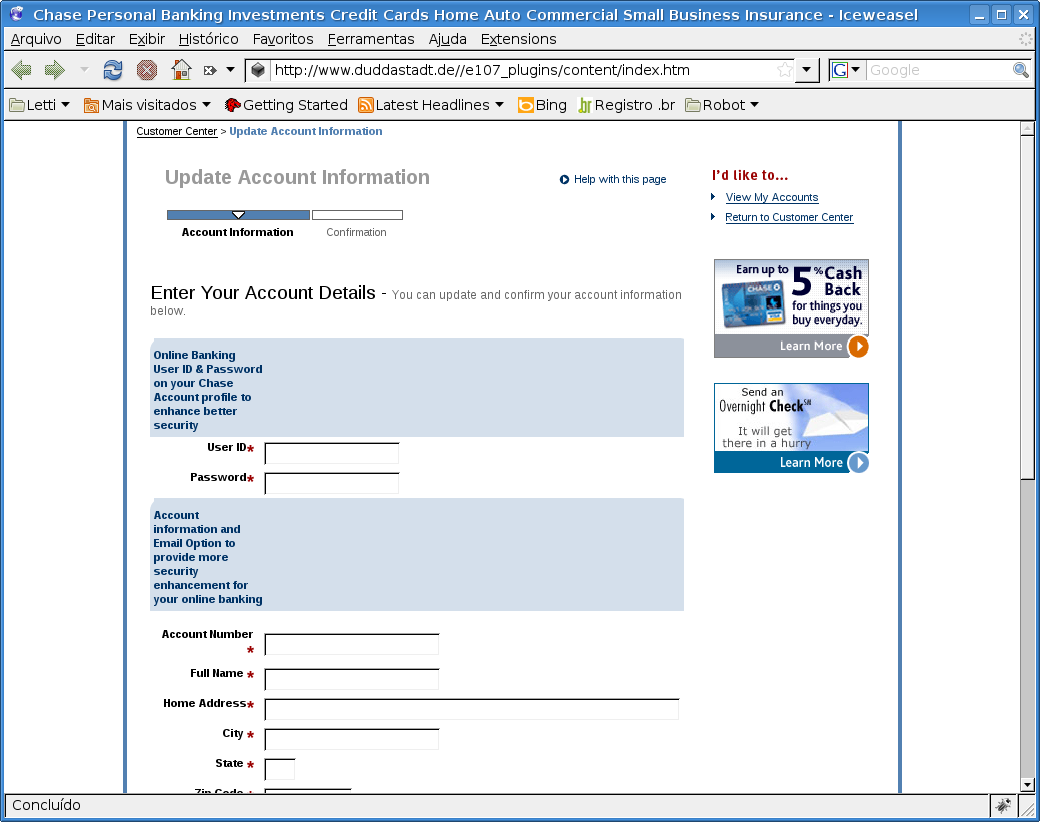The height and width of the screenshot is (822, 1040).
Task: Click the "Enter Your Account Details" heading
Action: [263, 293]
